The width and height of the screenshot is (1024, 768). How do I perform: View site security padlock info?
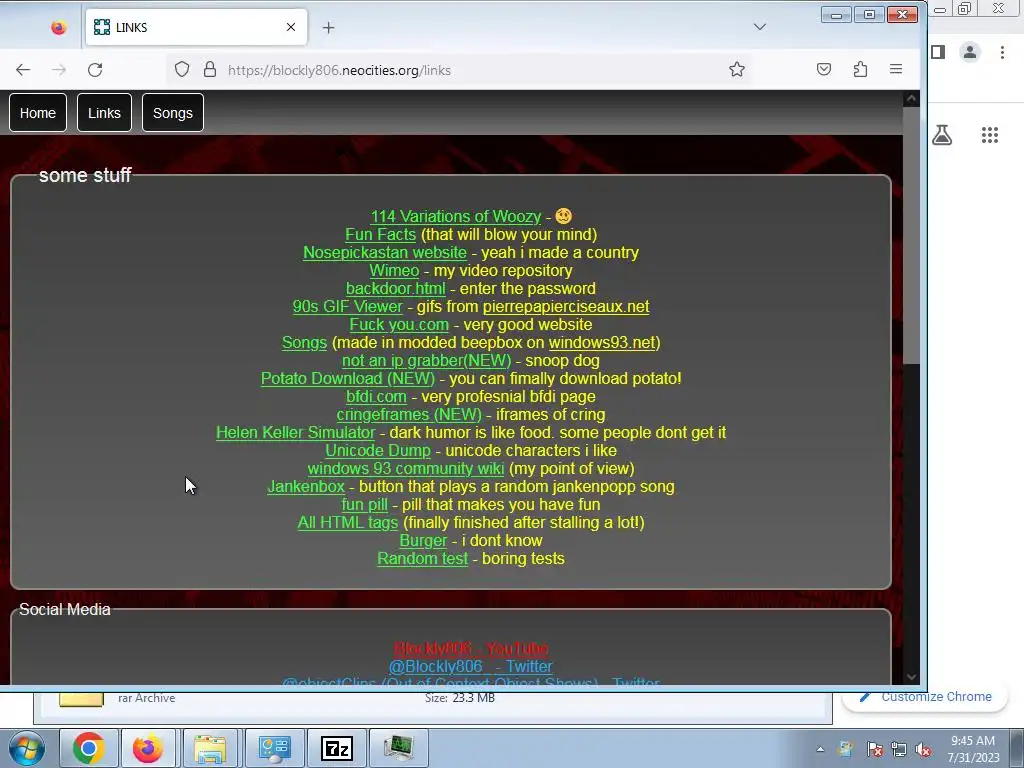210,70
